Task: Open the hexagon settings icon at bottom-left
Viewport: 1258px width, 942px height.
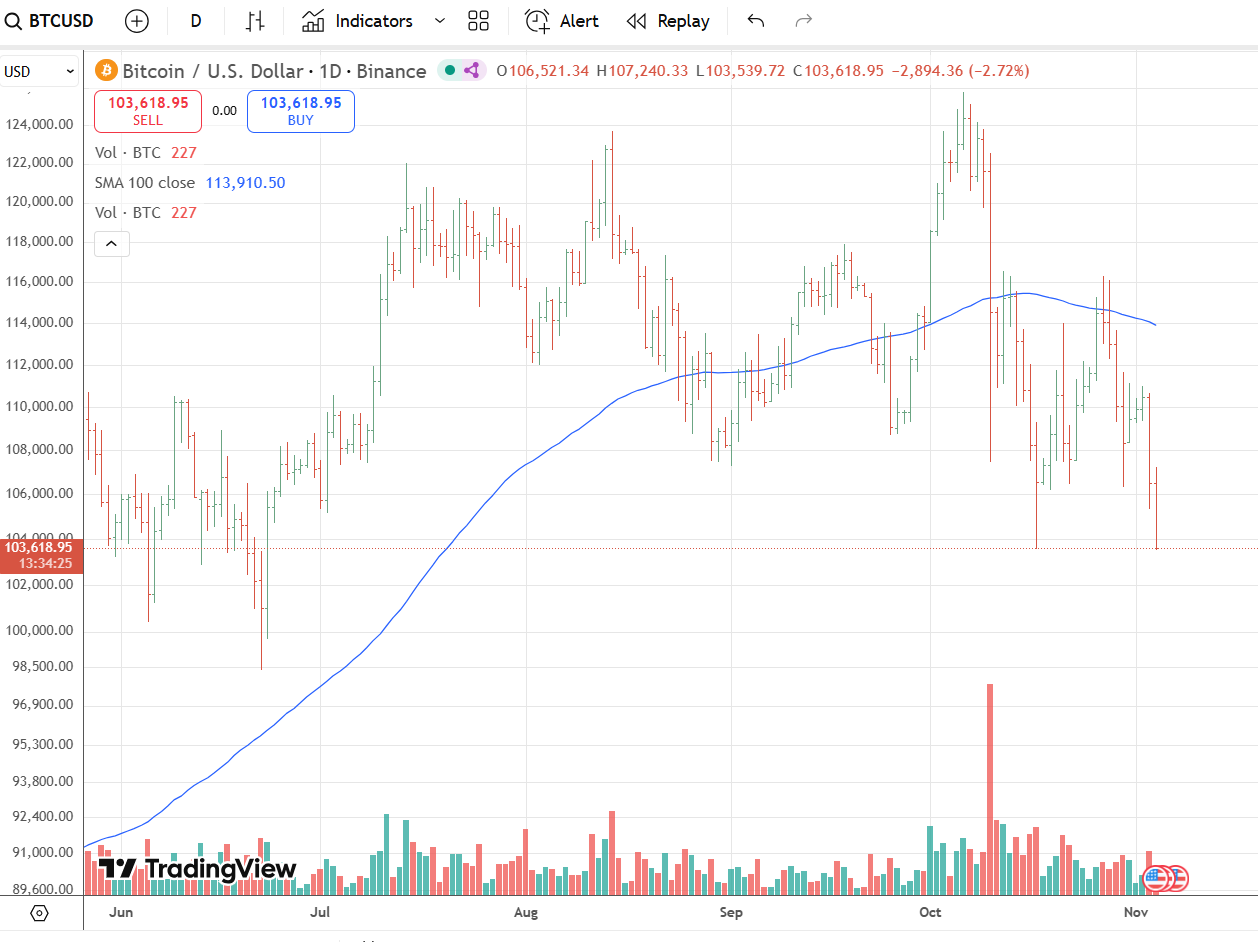Action: pyautogui.click(x=40, y=913)
